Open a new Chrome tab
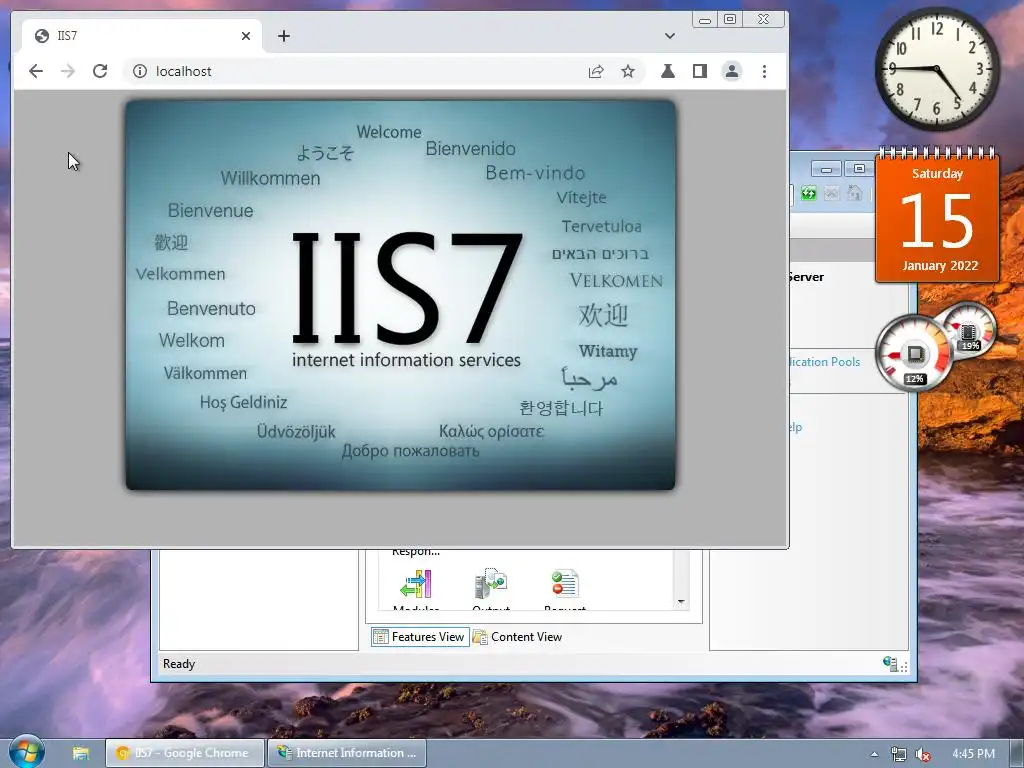This screenshot has height=768, width=1024. (283, 36)
